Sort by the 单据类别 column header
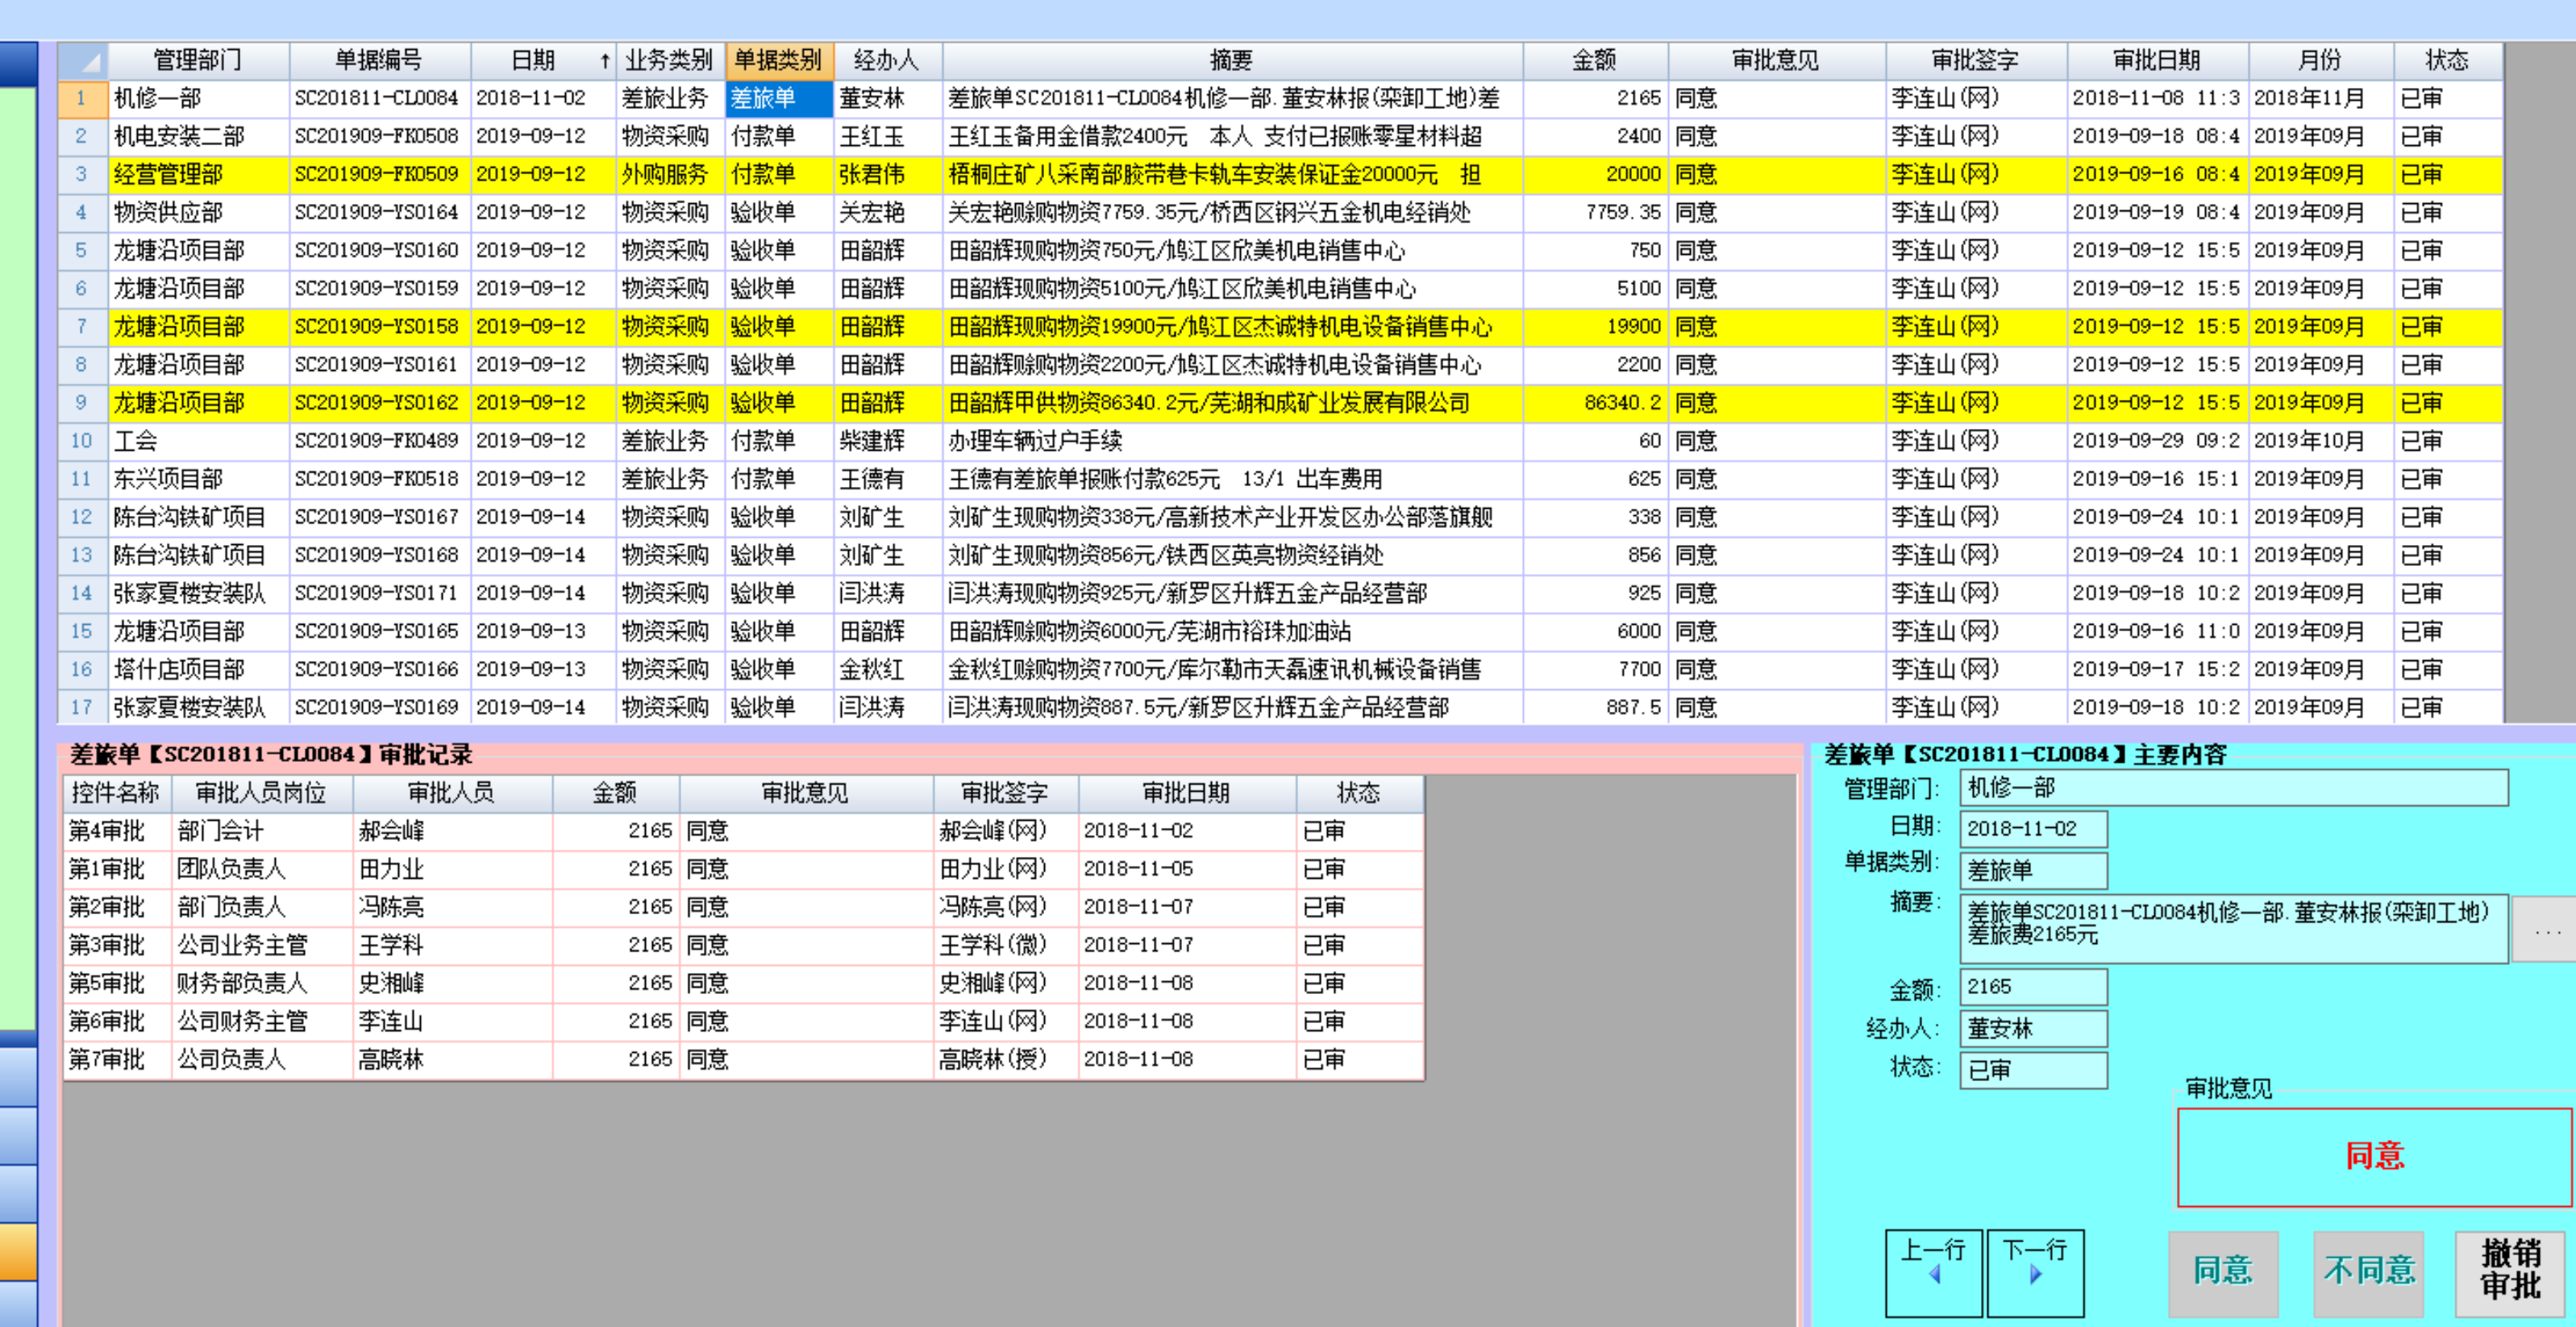 (778, 61)
